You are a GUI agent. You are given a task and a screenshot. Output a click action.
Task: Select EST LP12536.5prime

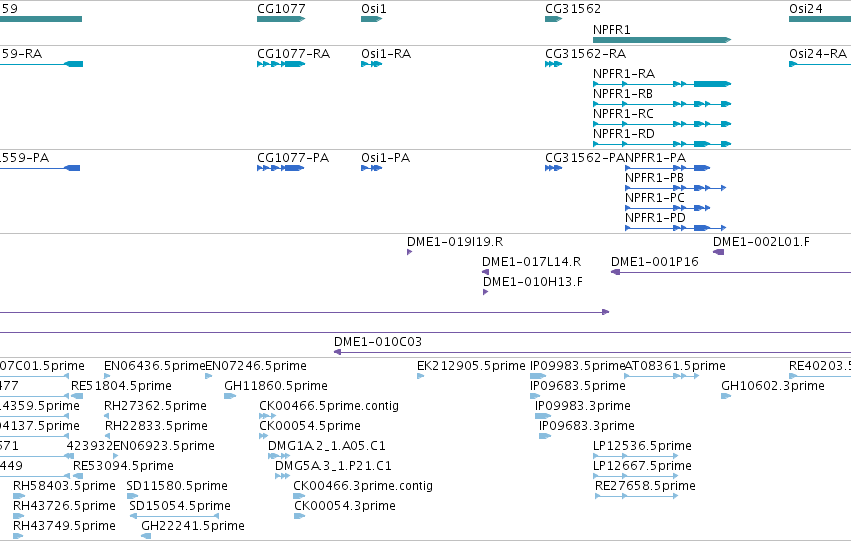[636, 456]
